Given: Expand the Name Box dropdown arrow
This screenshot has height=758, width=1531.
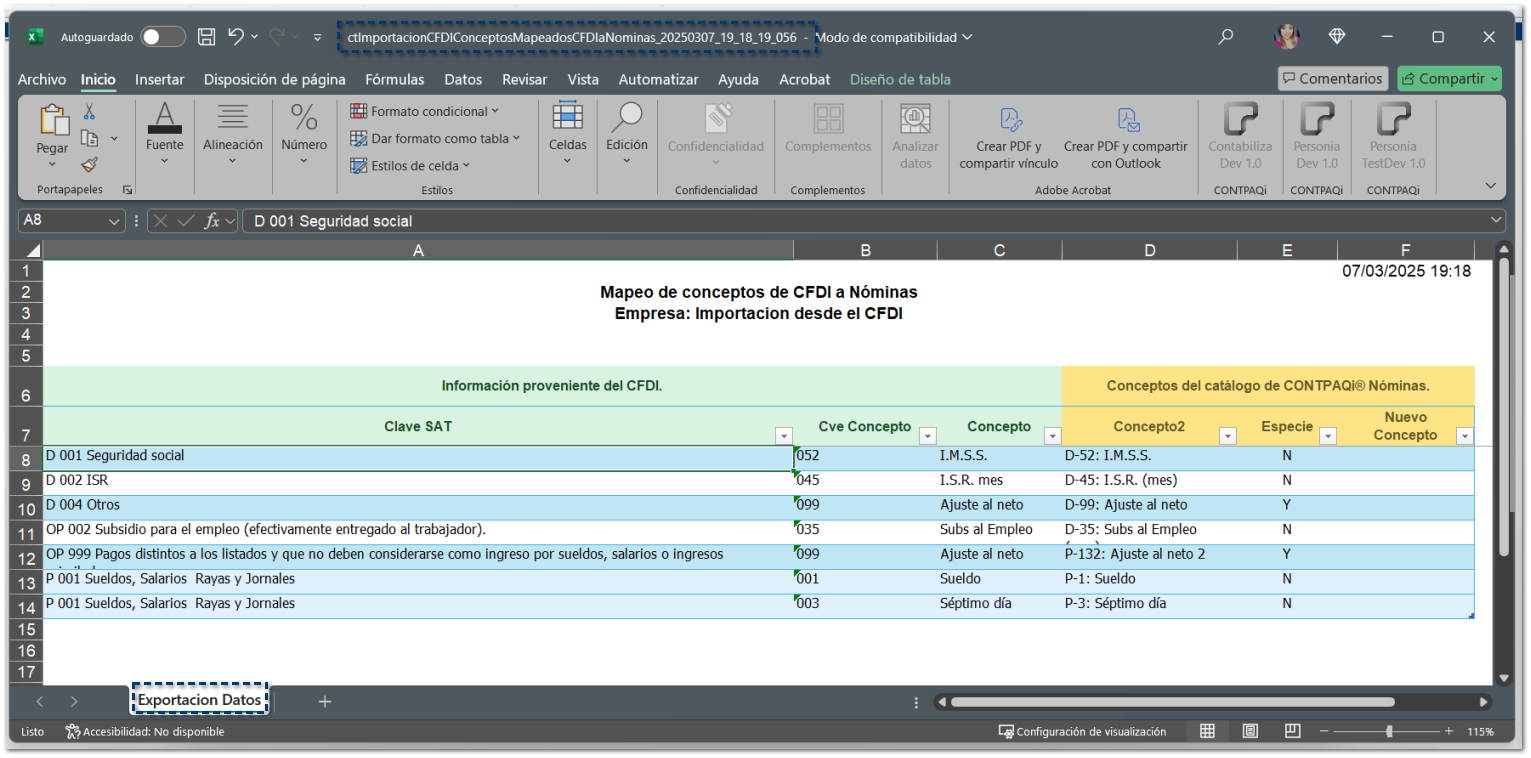Looking at the screenshot, I should tap(114, 221).
